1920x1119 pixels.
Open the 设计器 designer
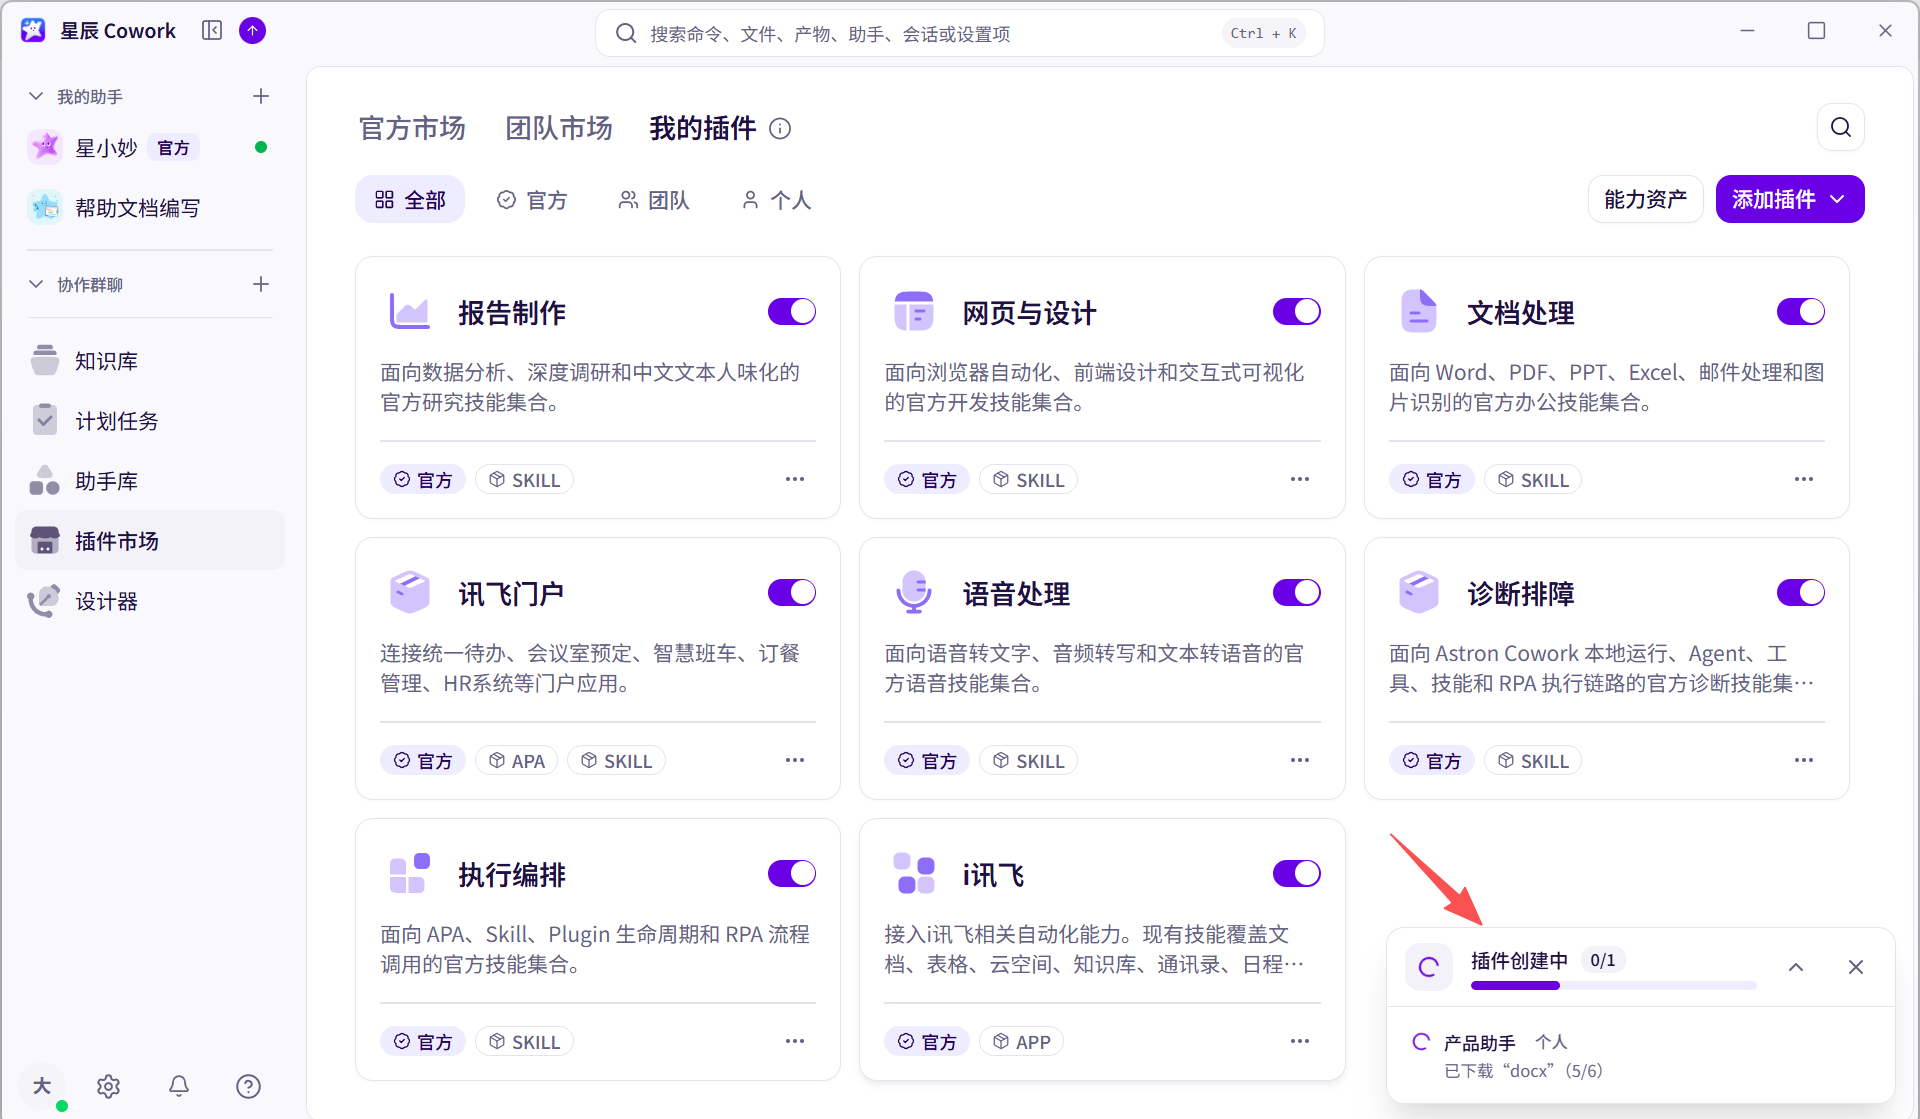click(150, 601)
